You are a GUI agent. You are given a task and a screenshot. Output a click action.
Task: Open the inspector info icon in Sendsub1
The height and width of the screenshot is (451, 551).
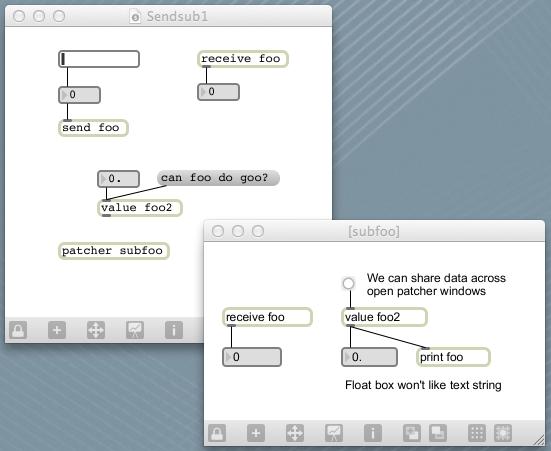point(174,330)
